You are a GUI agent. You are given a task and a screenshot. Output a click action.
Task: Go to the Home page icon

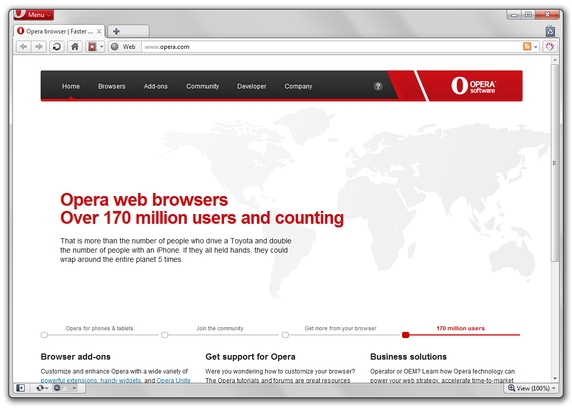pos(75,47)
